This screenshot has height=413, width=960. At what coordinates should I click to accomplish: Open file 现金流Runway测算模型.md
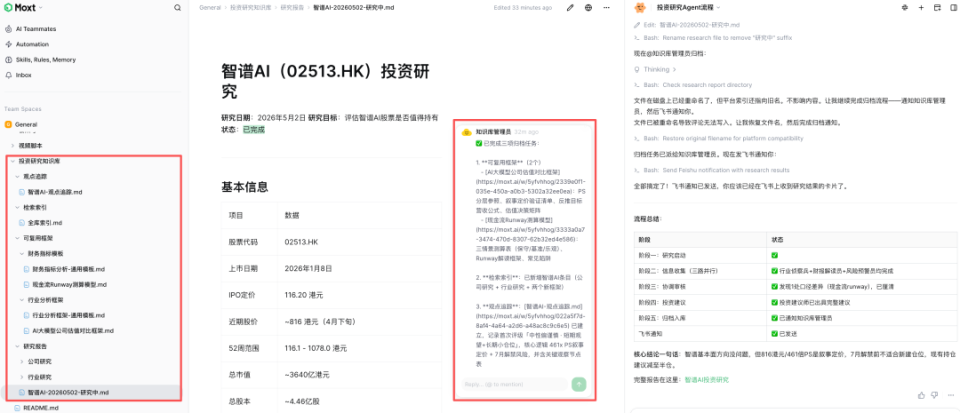click(69, 285)
